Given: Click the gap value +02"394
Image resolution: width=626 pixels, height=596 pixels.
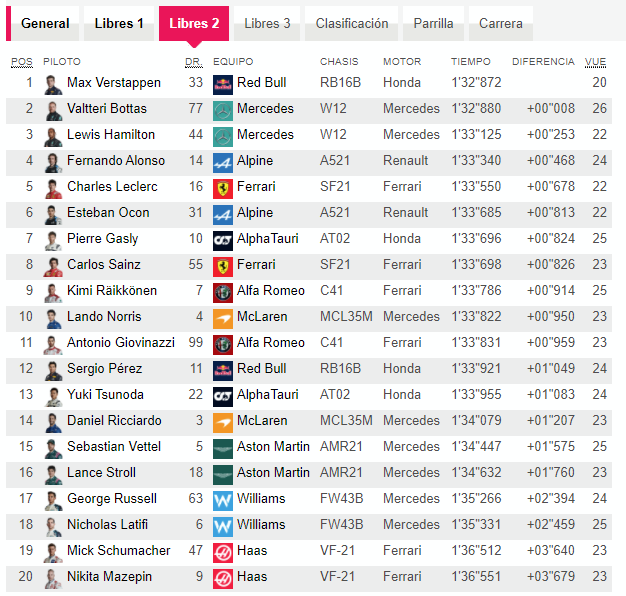Looking at the screenshot, I should [x=551, y=499].
